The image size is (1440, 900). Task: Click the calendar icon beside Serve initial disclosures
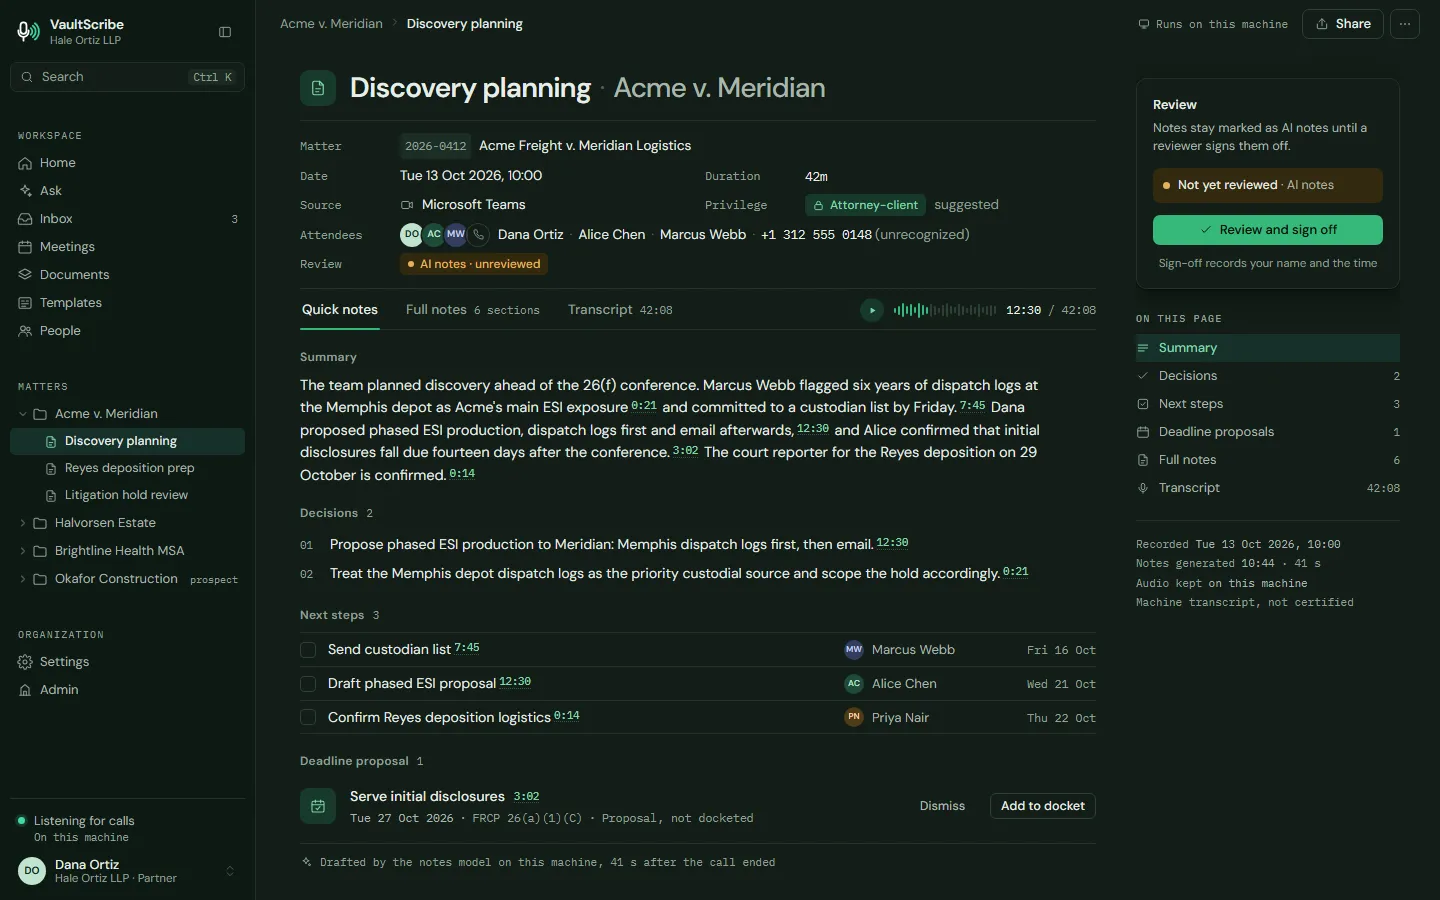(x=318, y=806)
